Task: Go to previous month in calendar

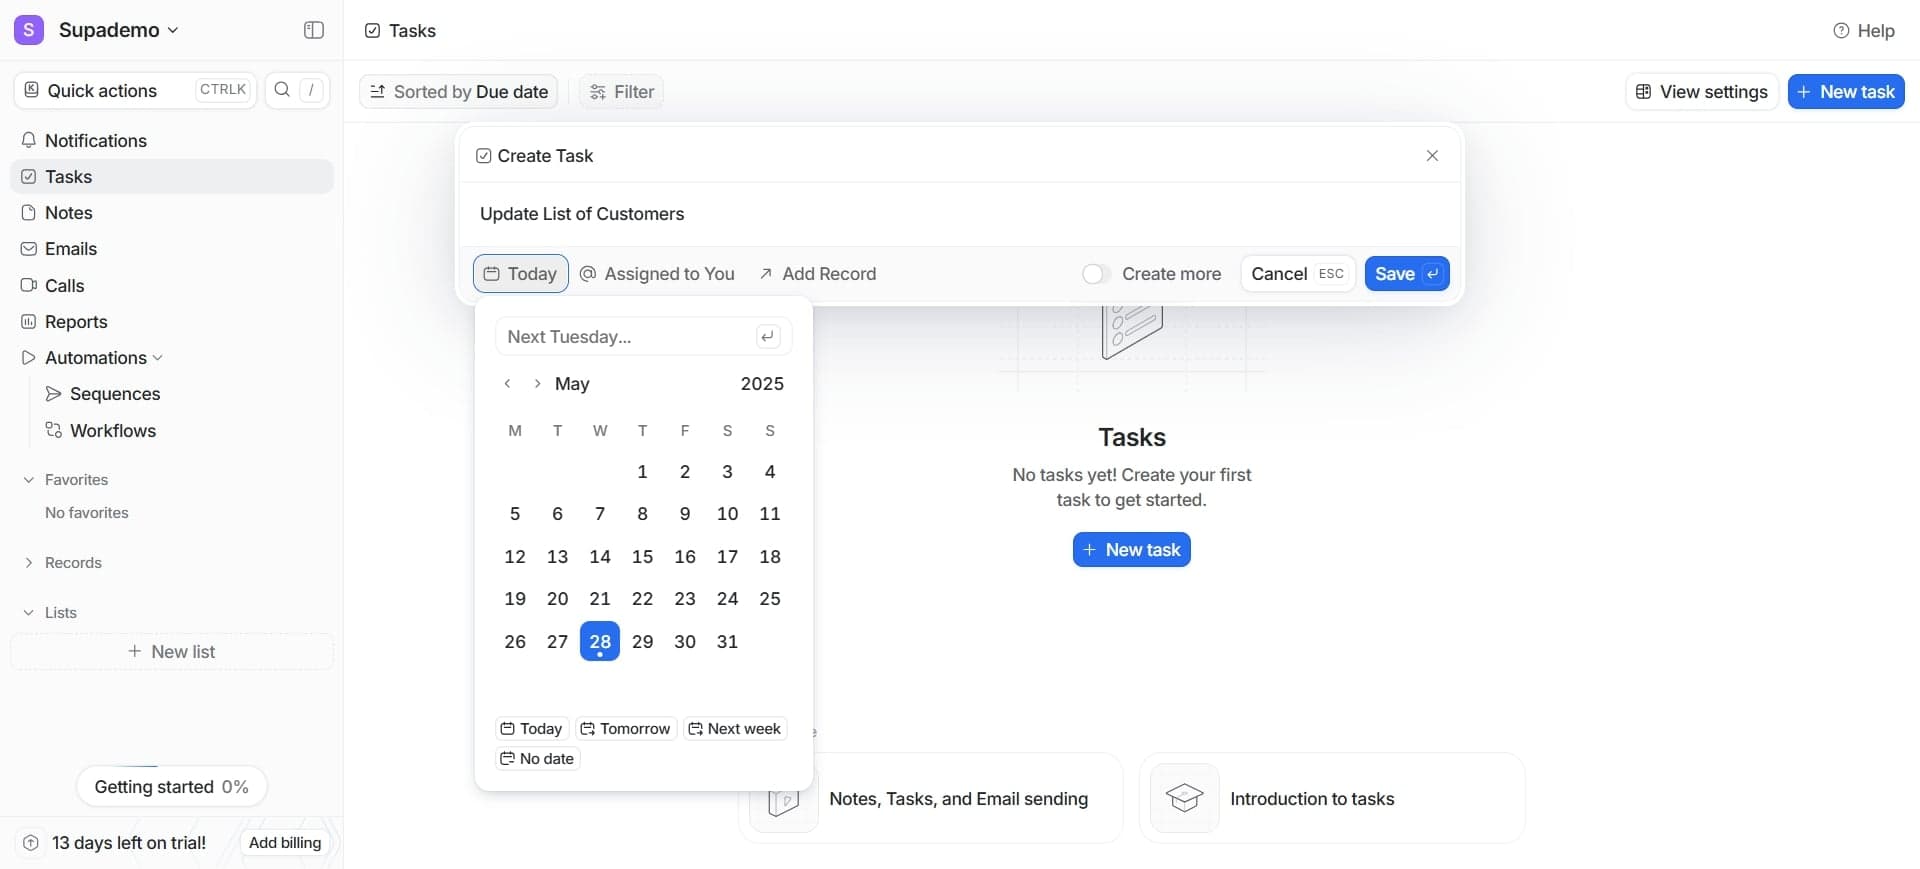Action: (x=507, y=384)
